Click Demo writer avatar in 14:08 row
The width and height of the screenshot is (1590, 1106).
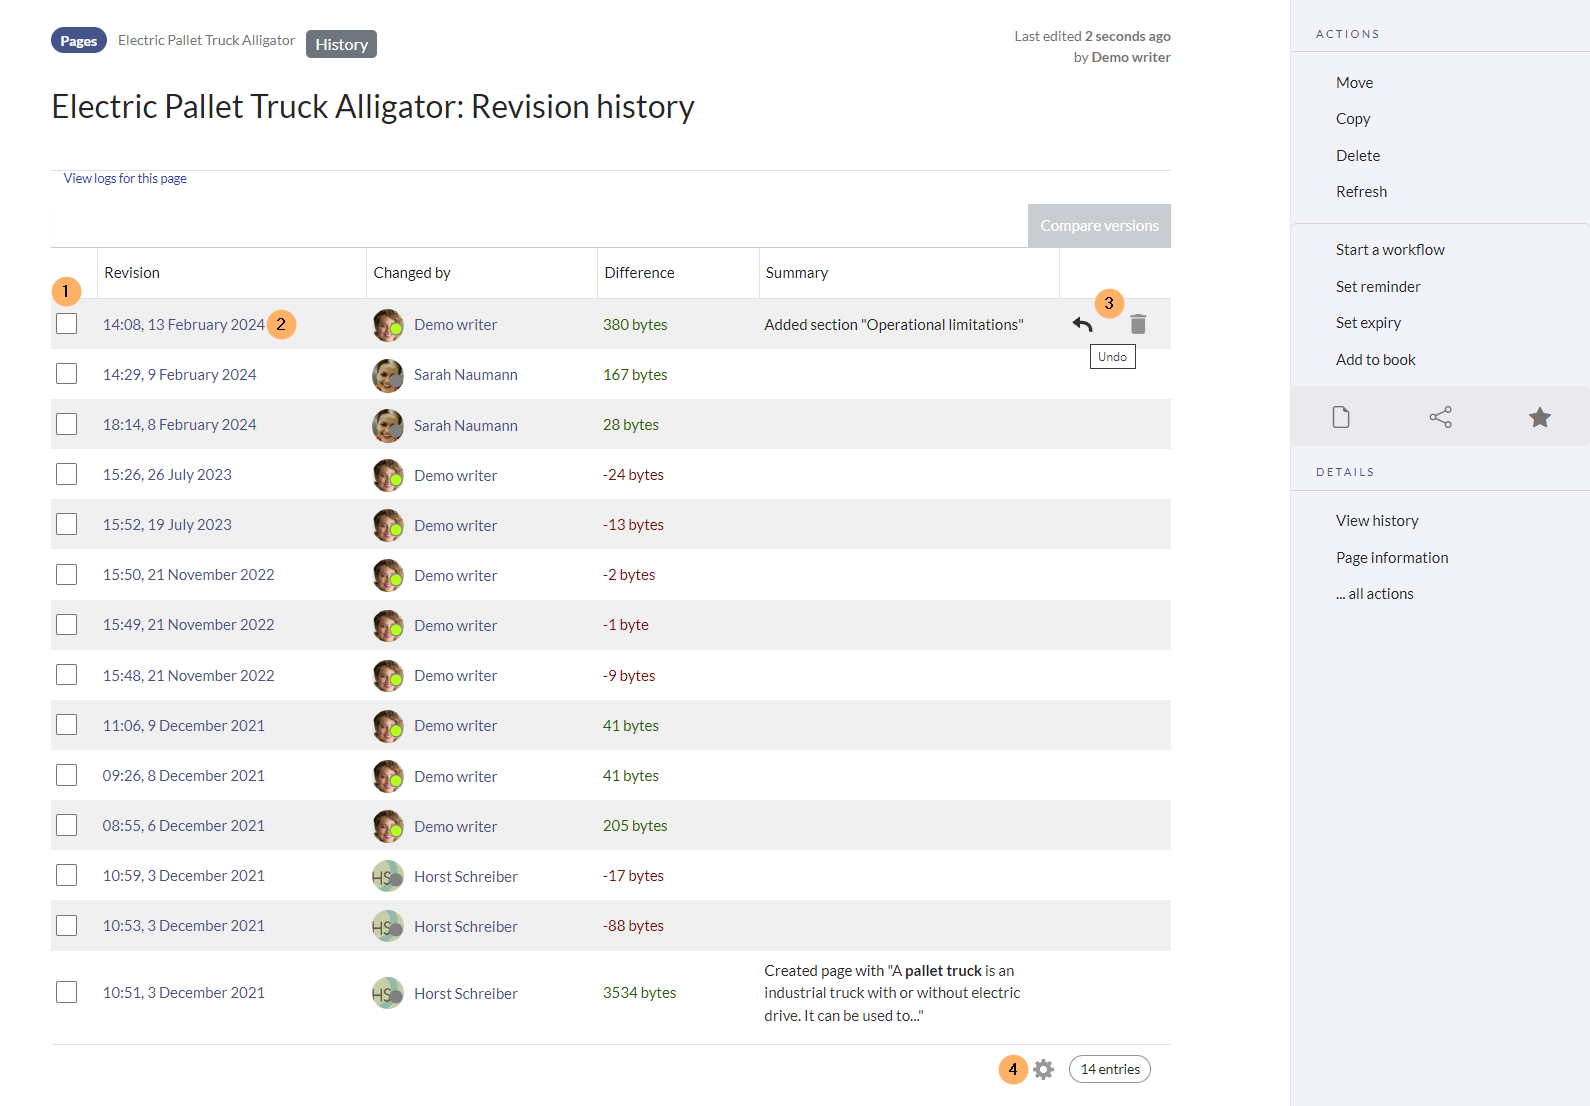(388, 325)
